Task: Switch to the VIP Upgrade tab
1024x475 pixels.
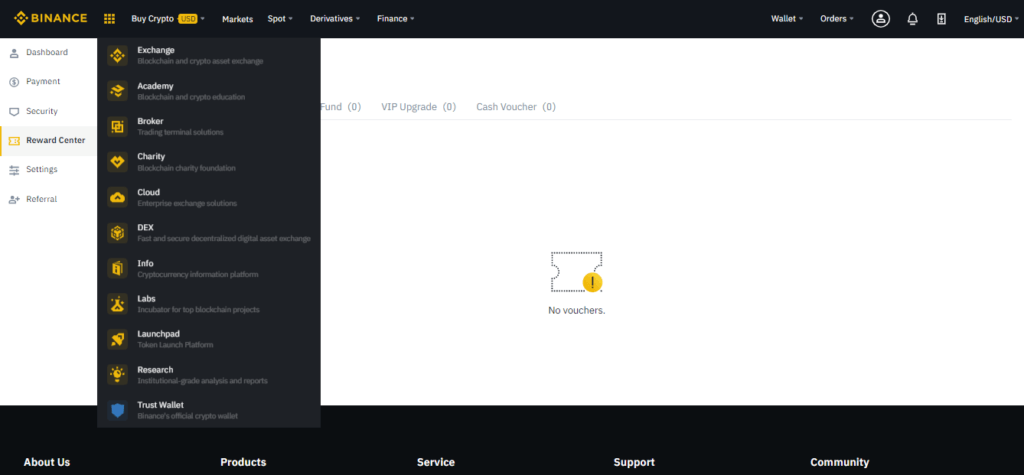Action: tap(419, 106)
